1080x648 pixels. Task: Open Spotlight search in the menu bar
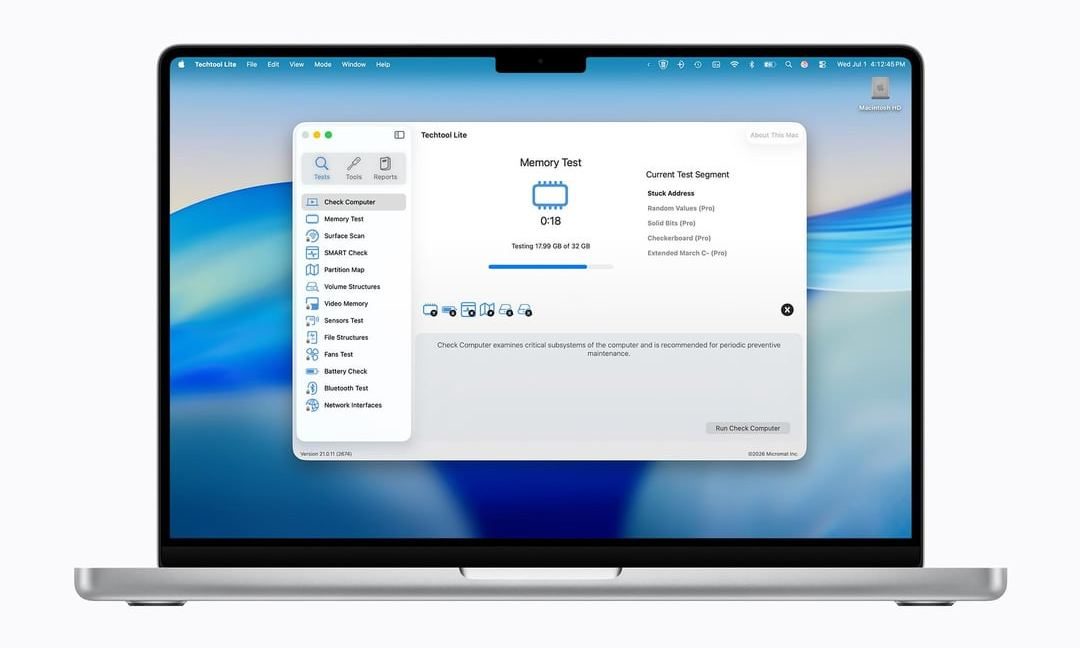788,64
